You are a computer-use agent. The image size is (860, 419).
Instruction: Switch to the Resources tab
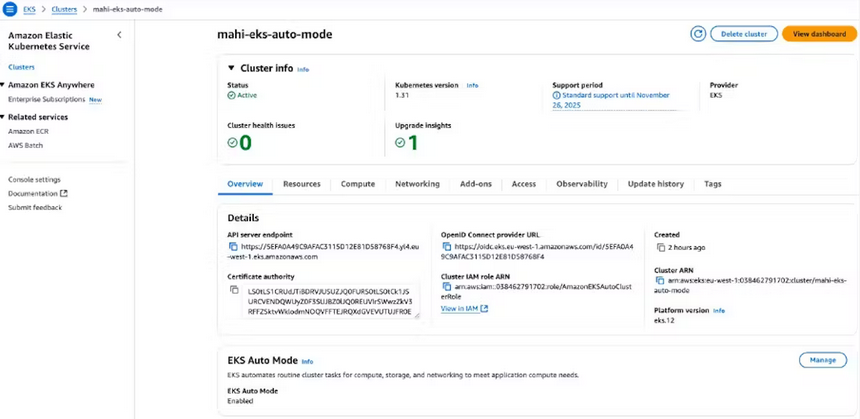pyautogui.click(x=302, y=184)
